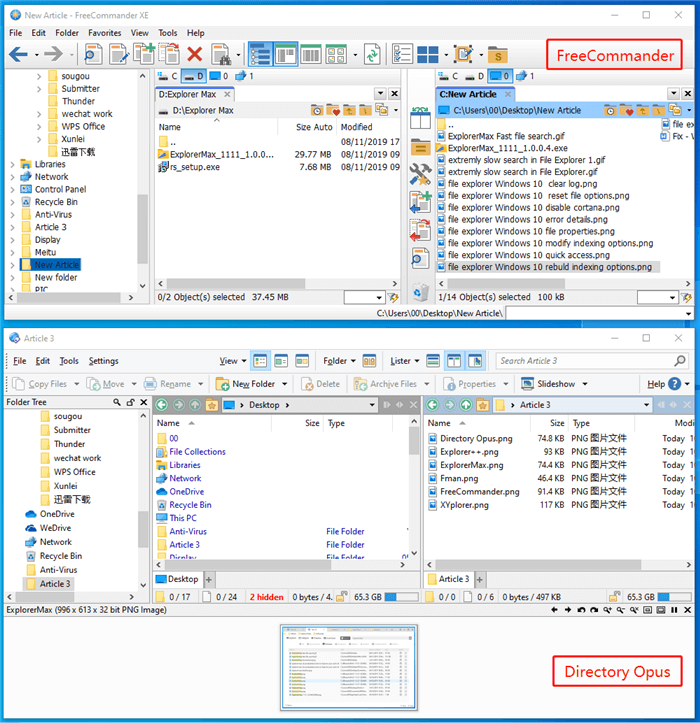The width and height of the screenshot is (700, 723).
Task: Click the Move files icon in FreeCommander toolbar
Action: point(169,53)
